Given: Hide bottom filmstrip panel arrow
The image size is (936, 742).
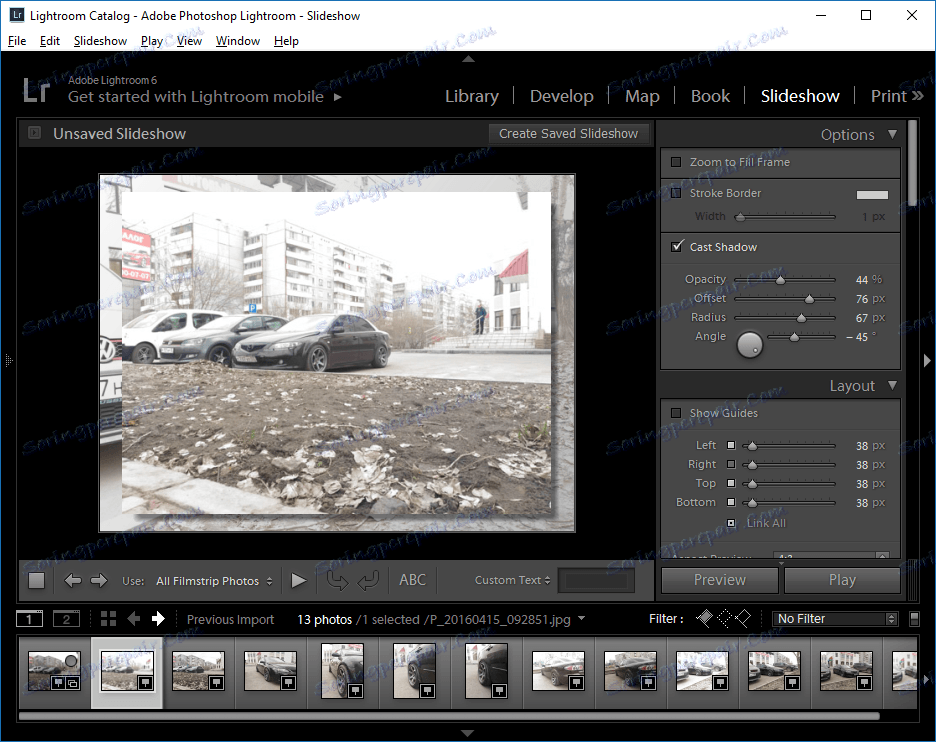Looking at the screenshot, I should (x=468, y=733).
